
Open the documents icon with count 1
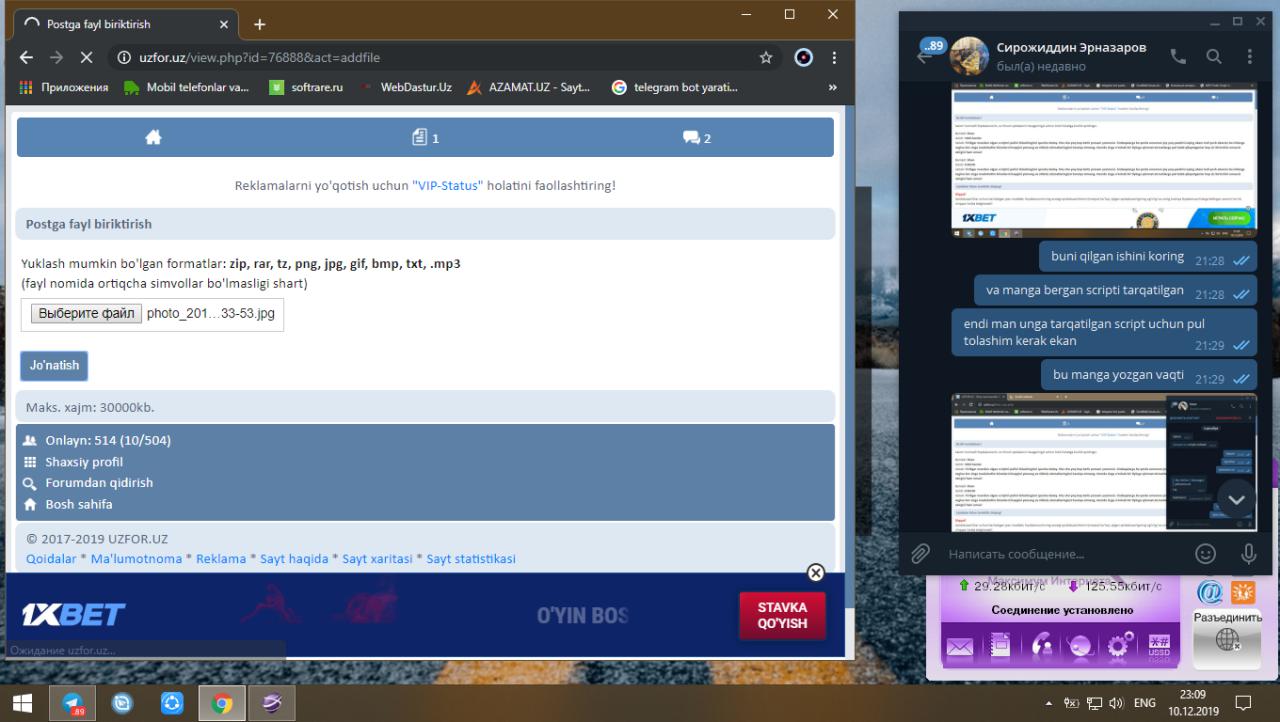[425, 138]
